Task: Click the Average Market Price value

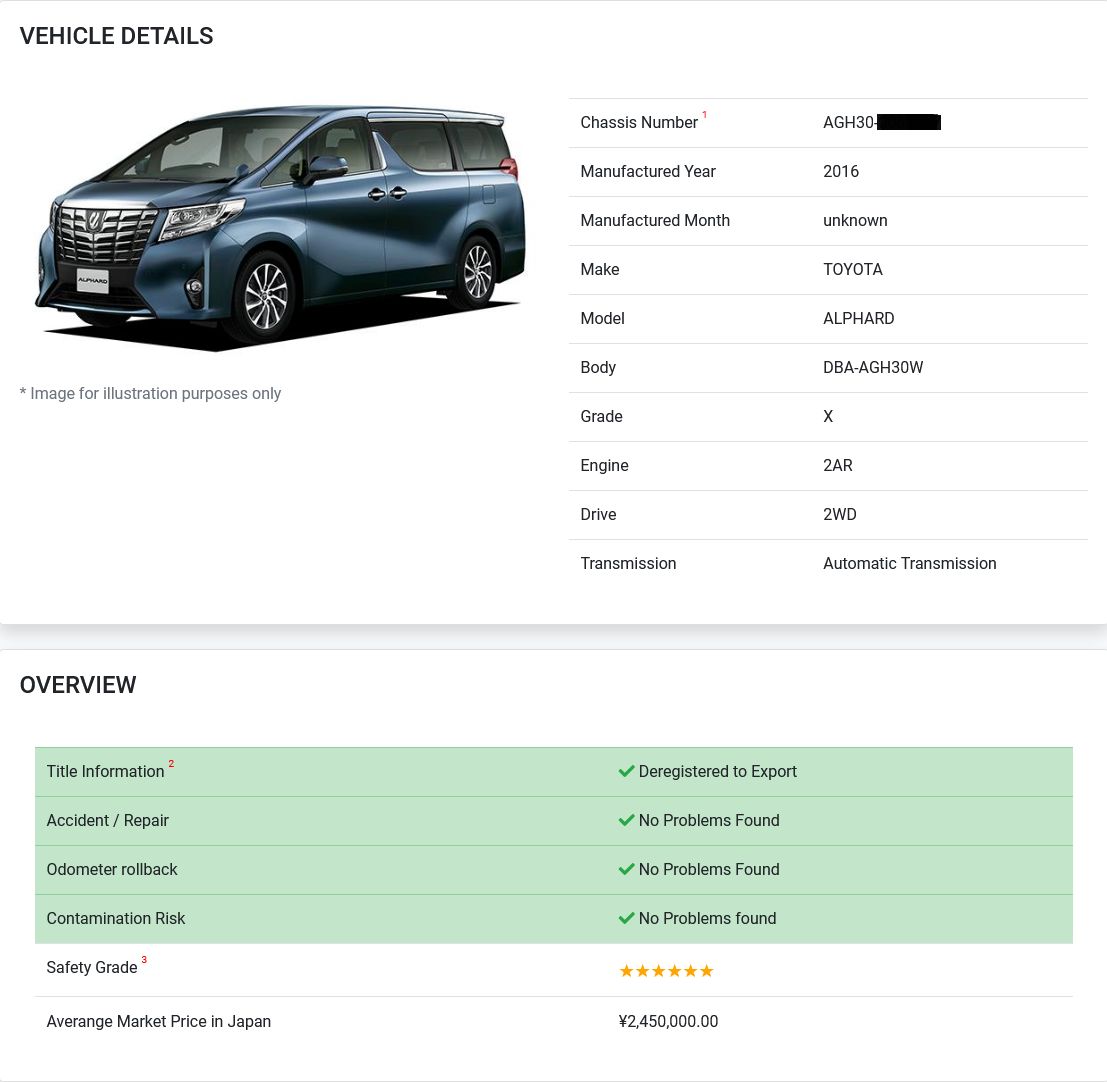Action: point(668,1021)
